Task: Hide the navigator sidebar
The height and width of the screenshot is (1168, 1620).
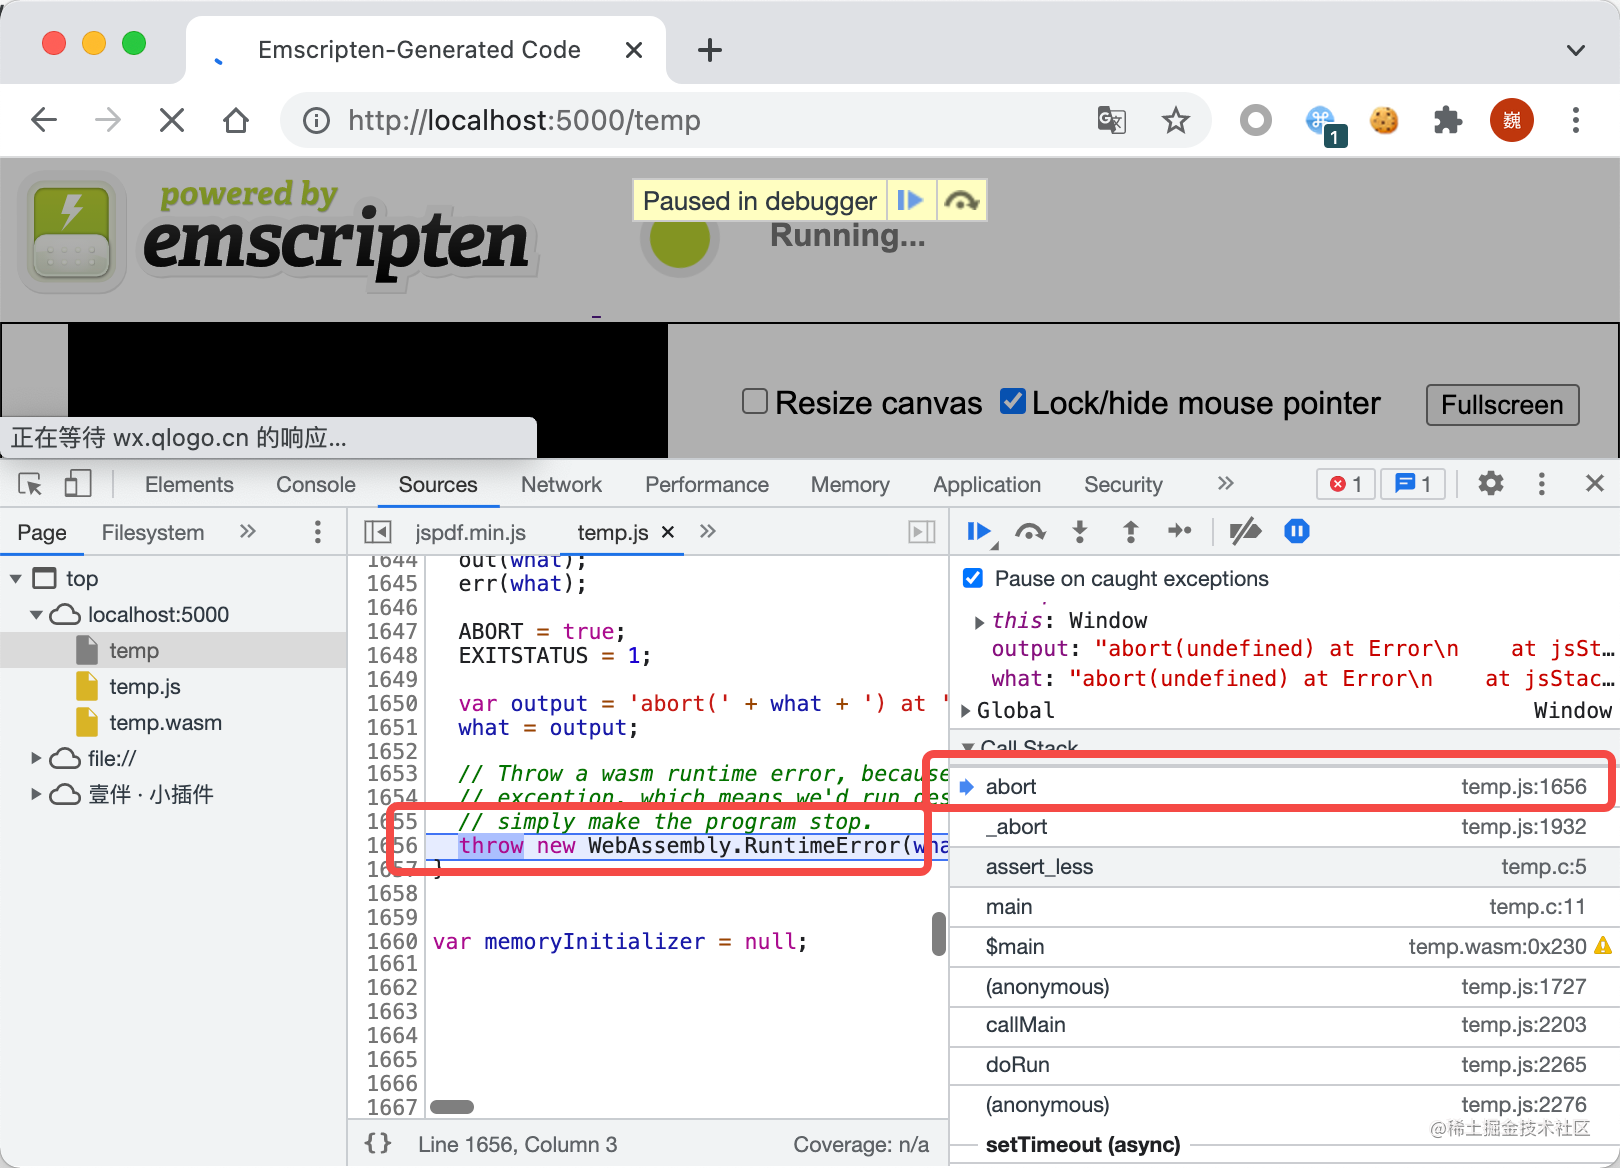Action: tap(377, 532)
